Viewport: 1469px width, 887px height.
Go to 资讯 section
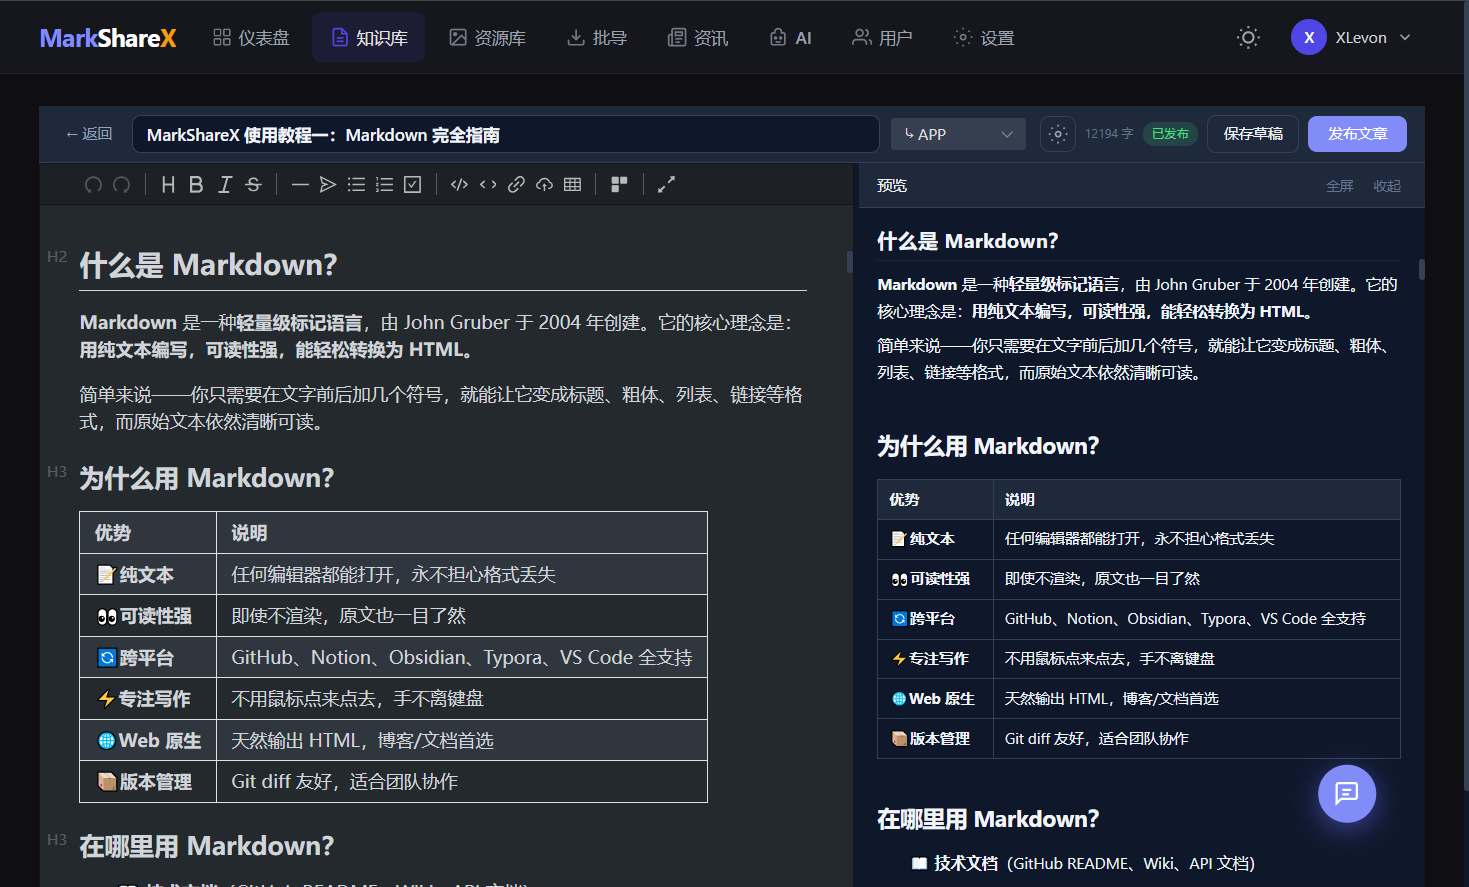point(698,38)
